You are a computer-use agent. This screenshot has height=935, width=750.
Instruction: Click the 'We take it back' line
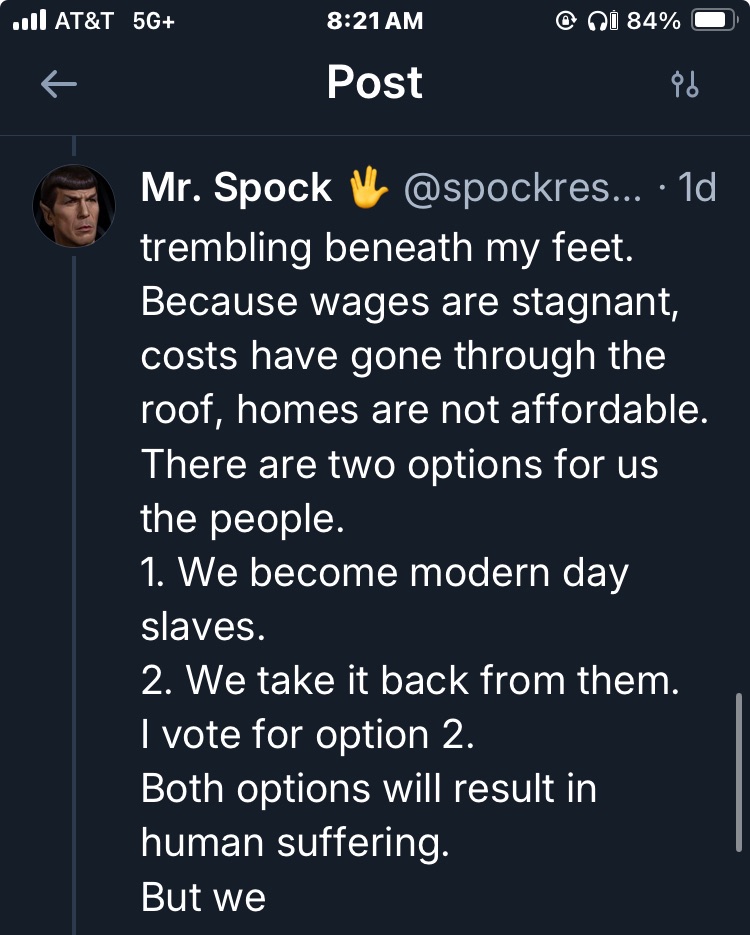[x=410, y=681]
